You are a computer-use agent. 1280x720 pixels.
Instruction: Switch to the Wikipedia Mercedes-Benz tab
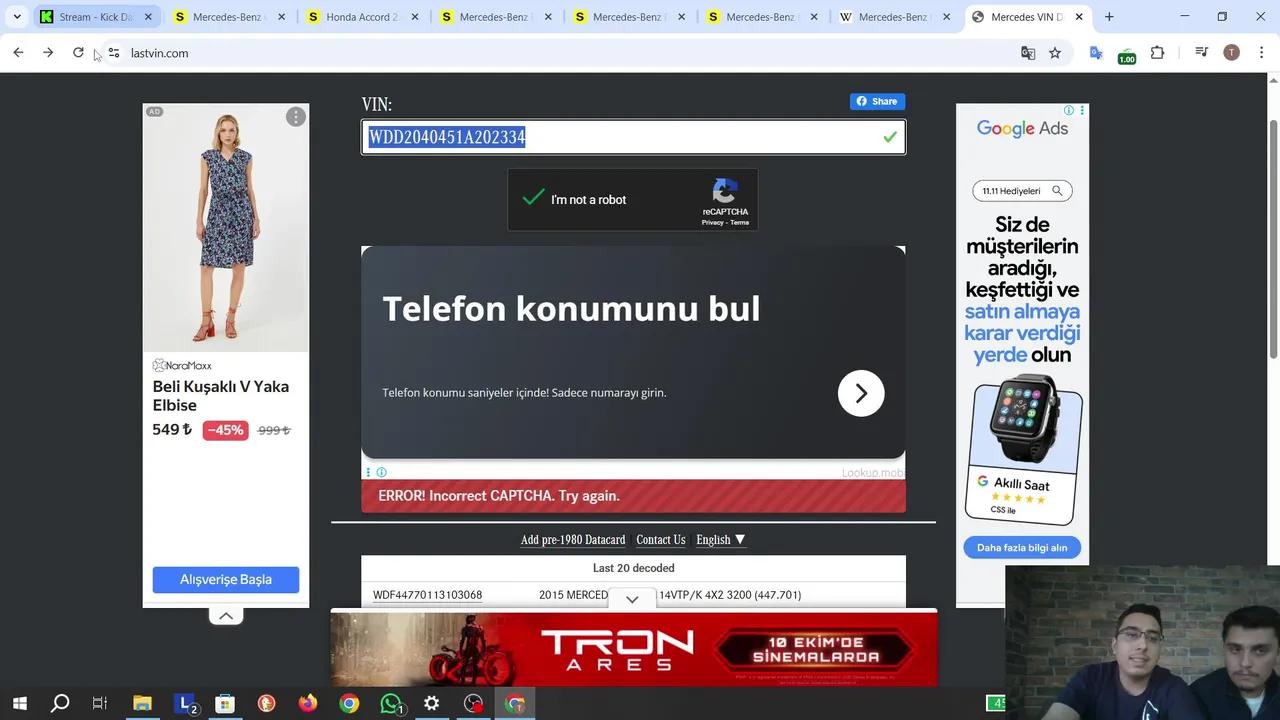896,17
